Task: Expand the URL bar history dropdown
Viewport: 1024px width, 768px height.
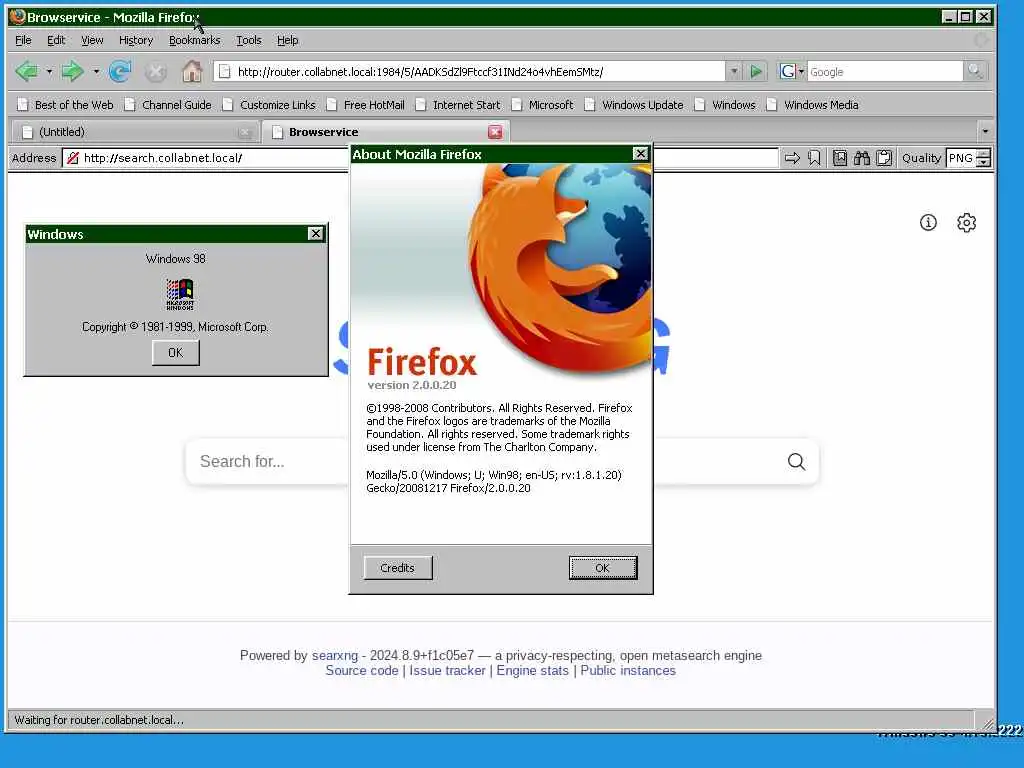Action: (734, 71)
